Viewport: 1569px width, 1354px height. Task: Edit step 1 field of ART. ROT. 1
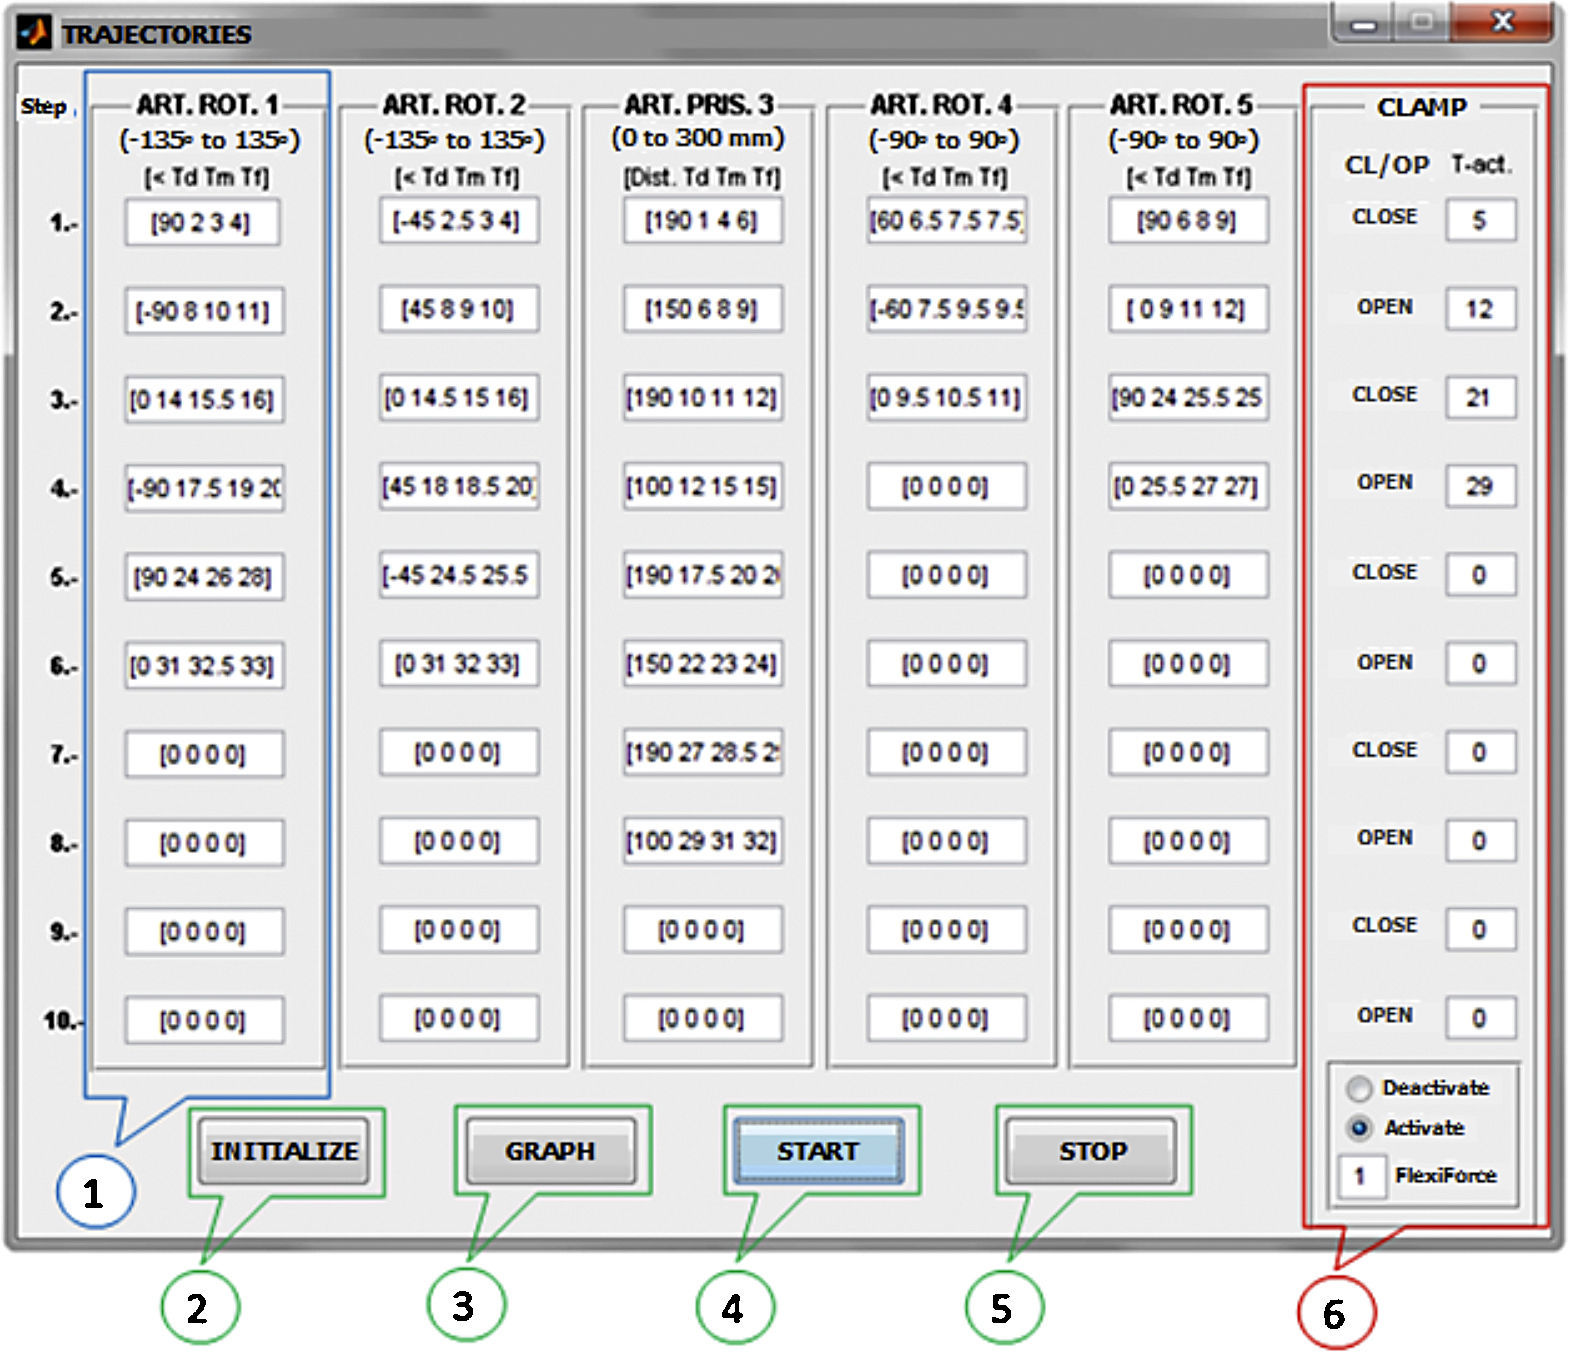(x=202, y=222)
